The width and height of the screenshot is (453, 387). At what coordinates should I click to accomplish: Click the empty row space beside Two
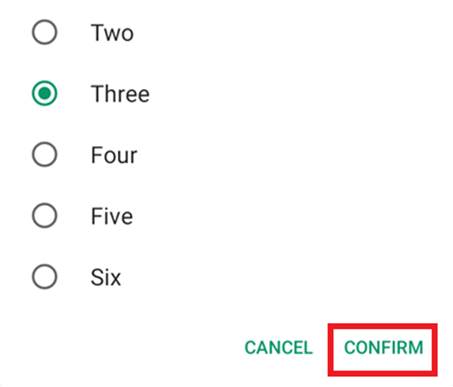283,32
